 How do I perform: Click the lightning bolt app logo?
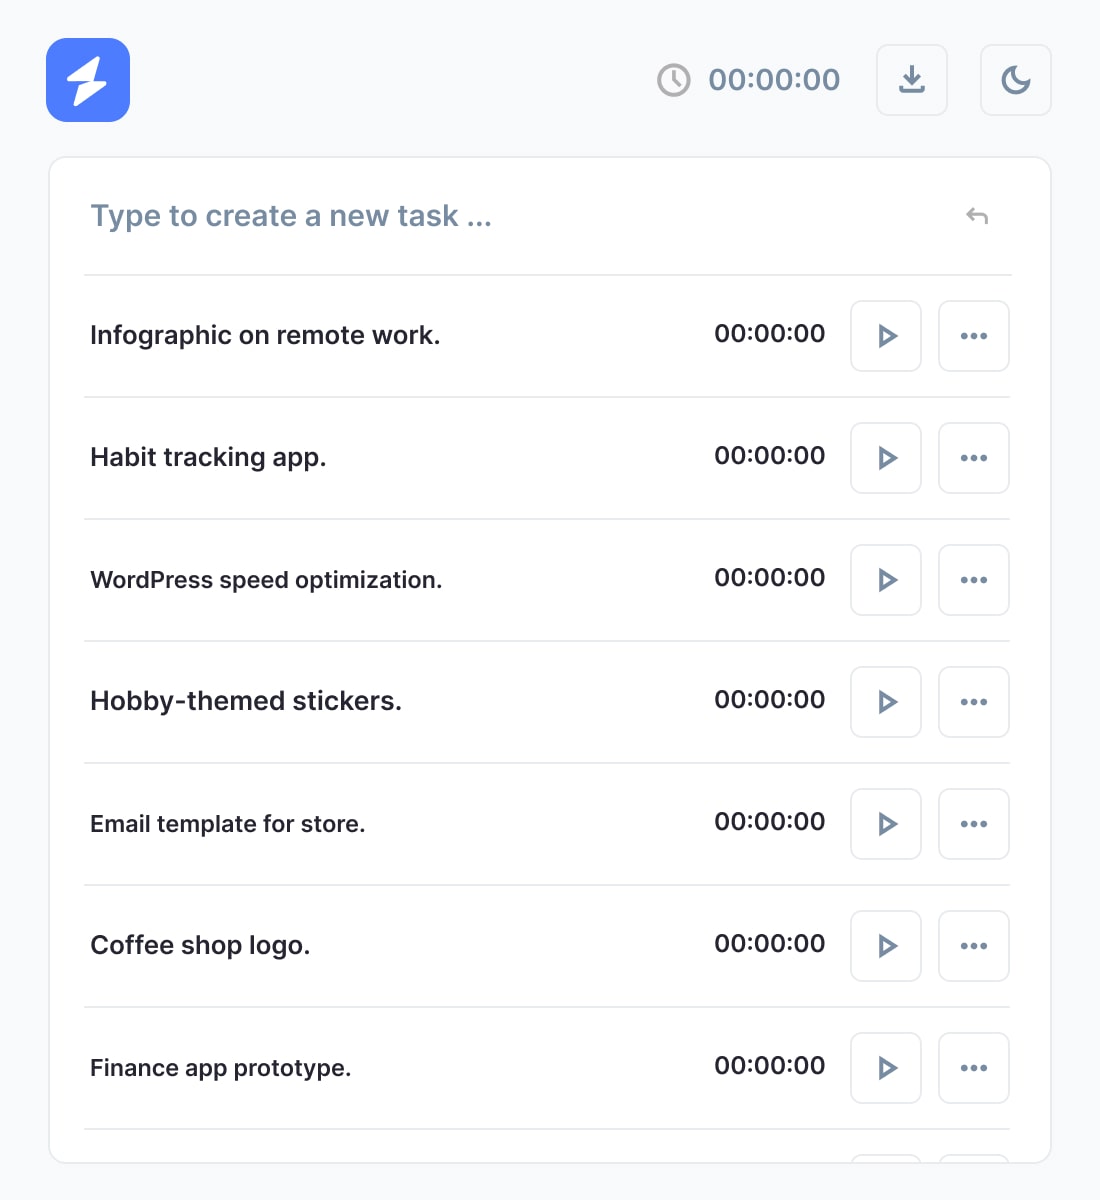(x=88, y=80)
